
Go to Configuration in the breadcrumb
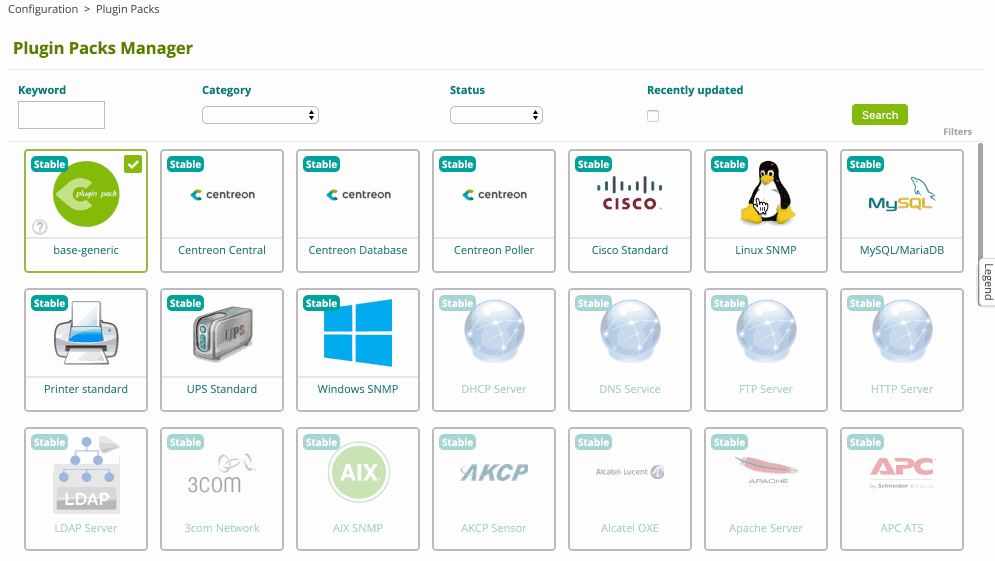pyautogui.click(x=43, y=9)
